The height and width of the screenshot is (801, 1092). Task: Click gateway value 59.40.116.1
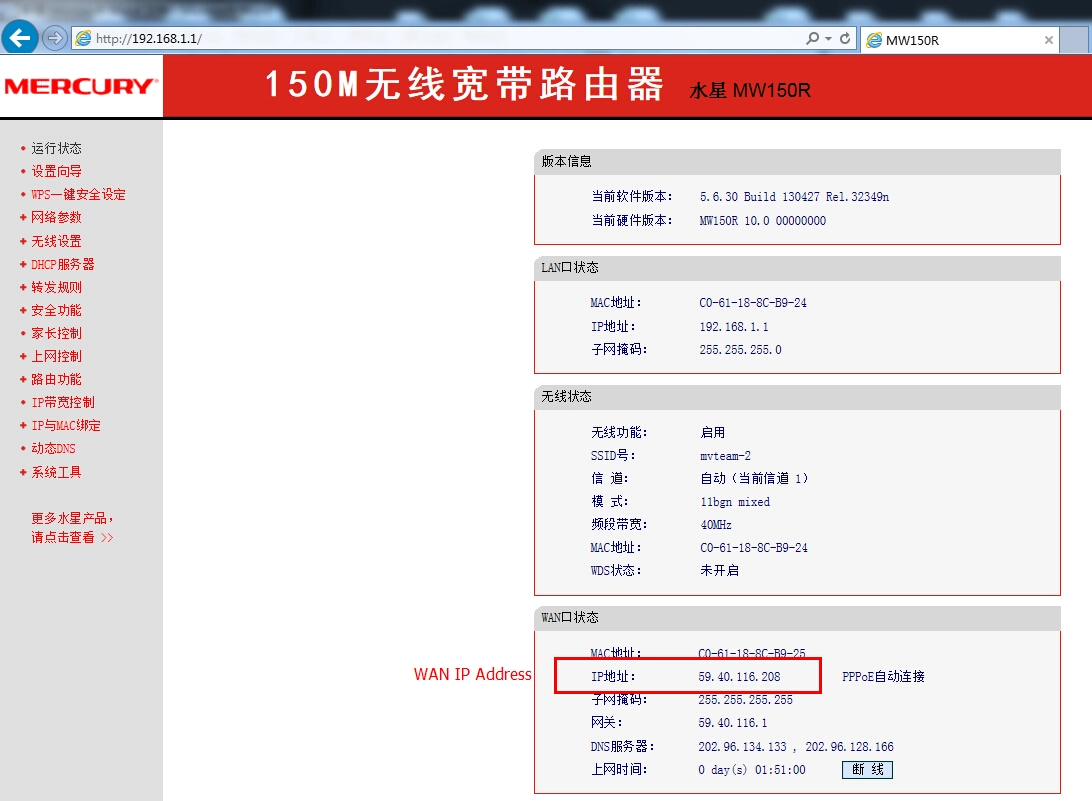pos(733,723)
